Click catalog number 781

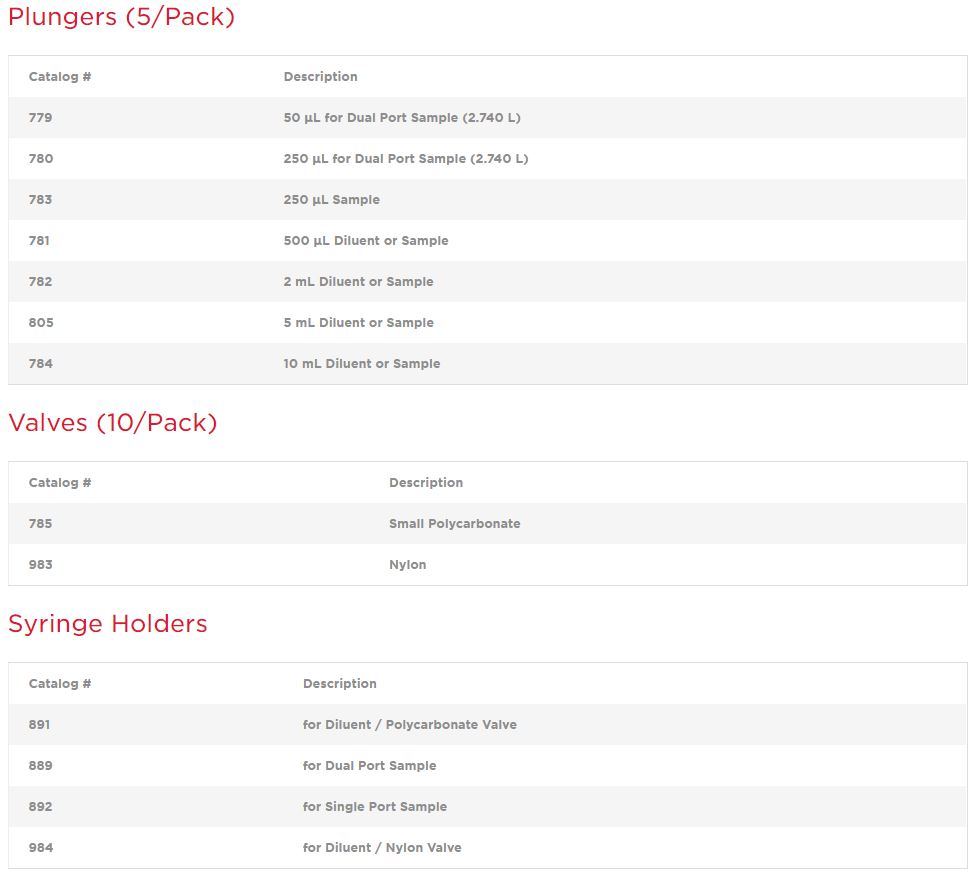[x=39, y=241]
